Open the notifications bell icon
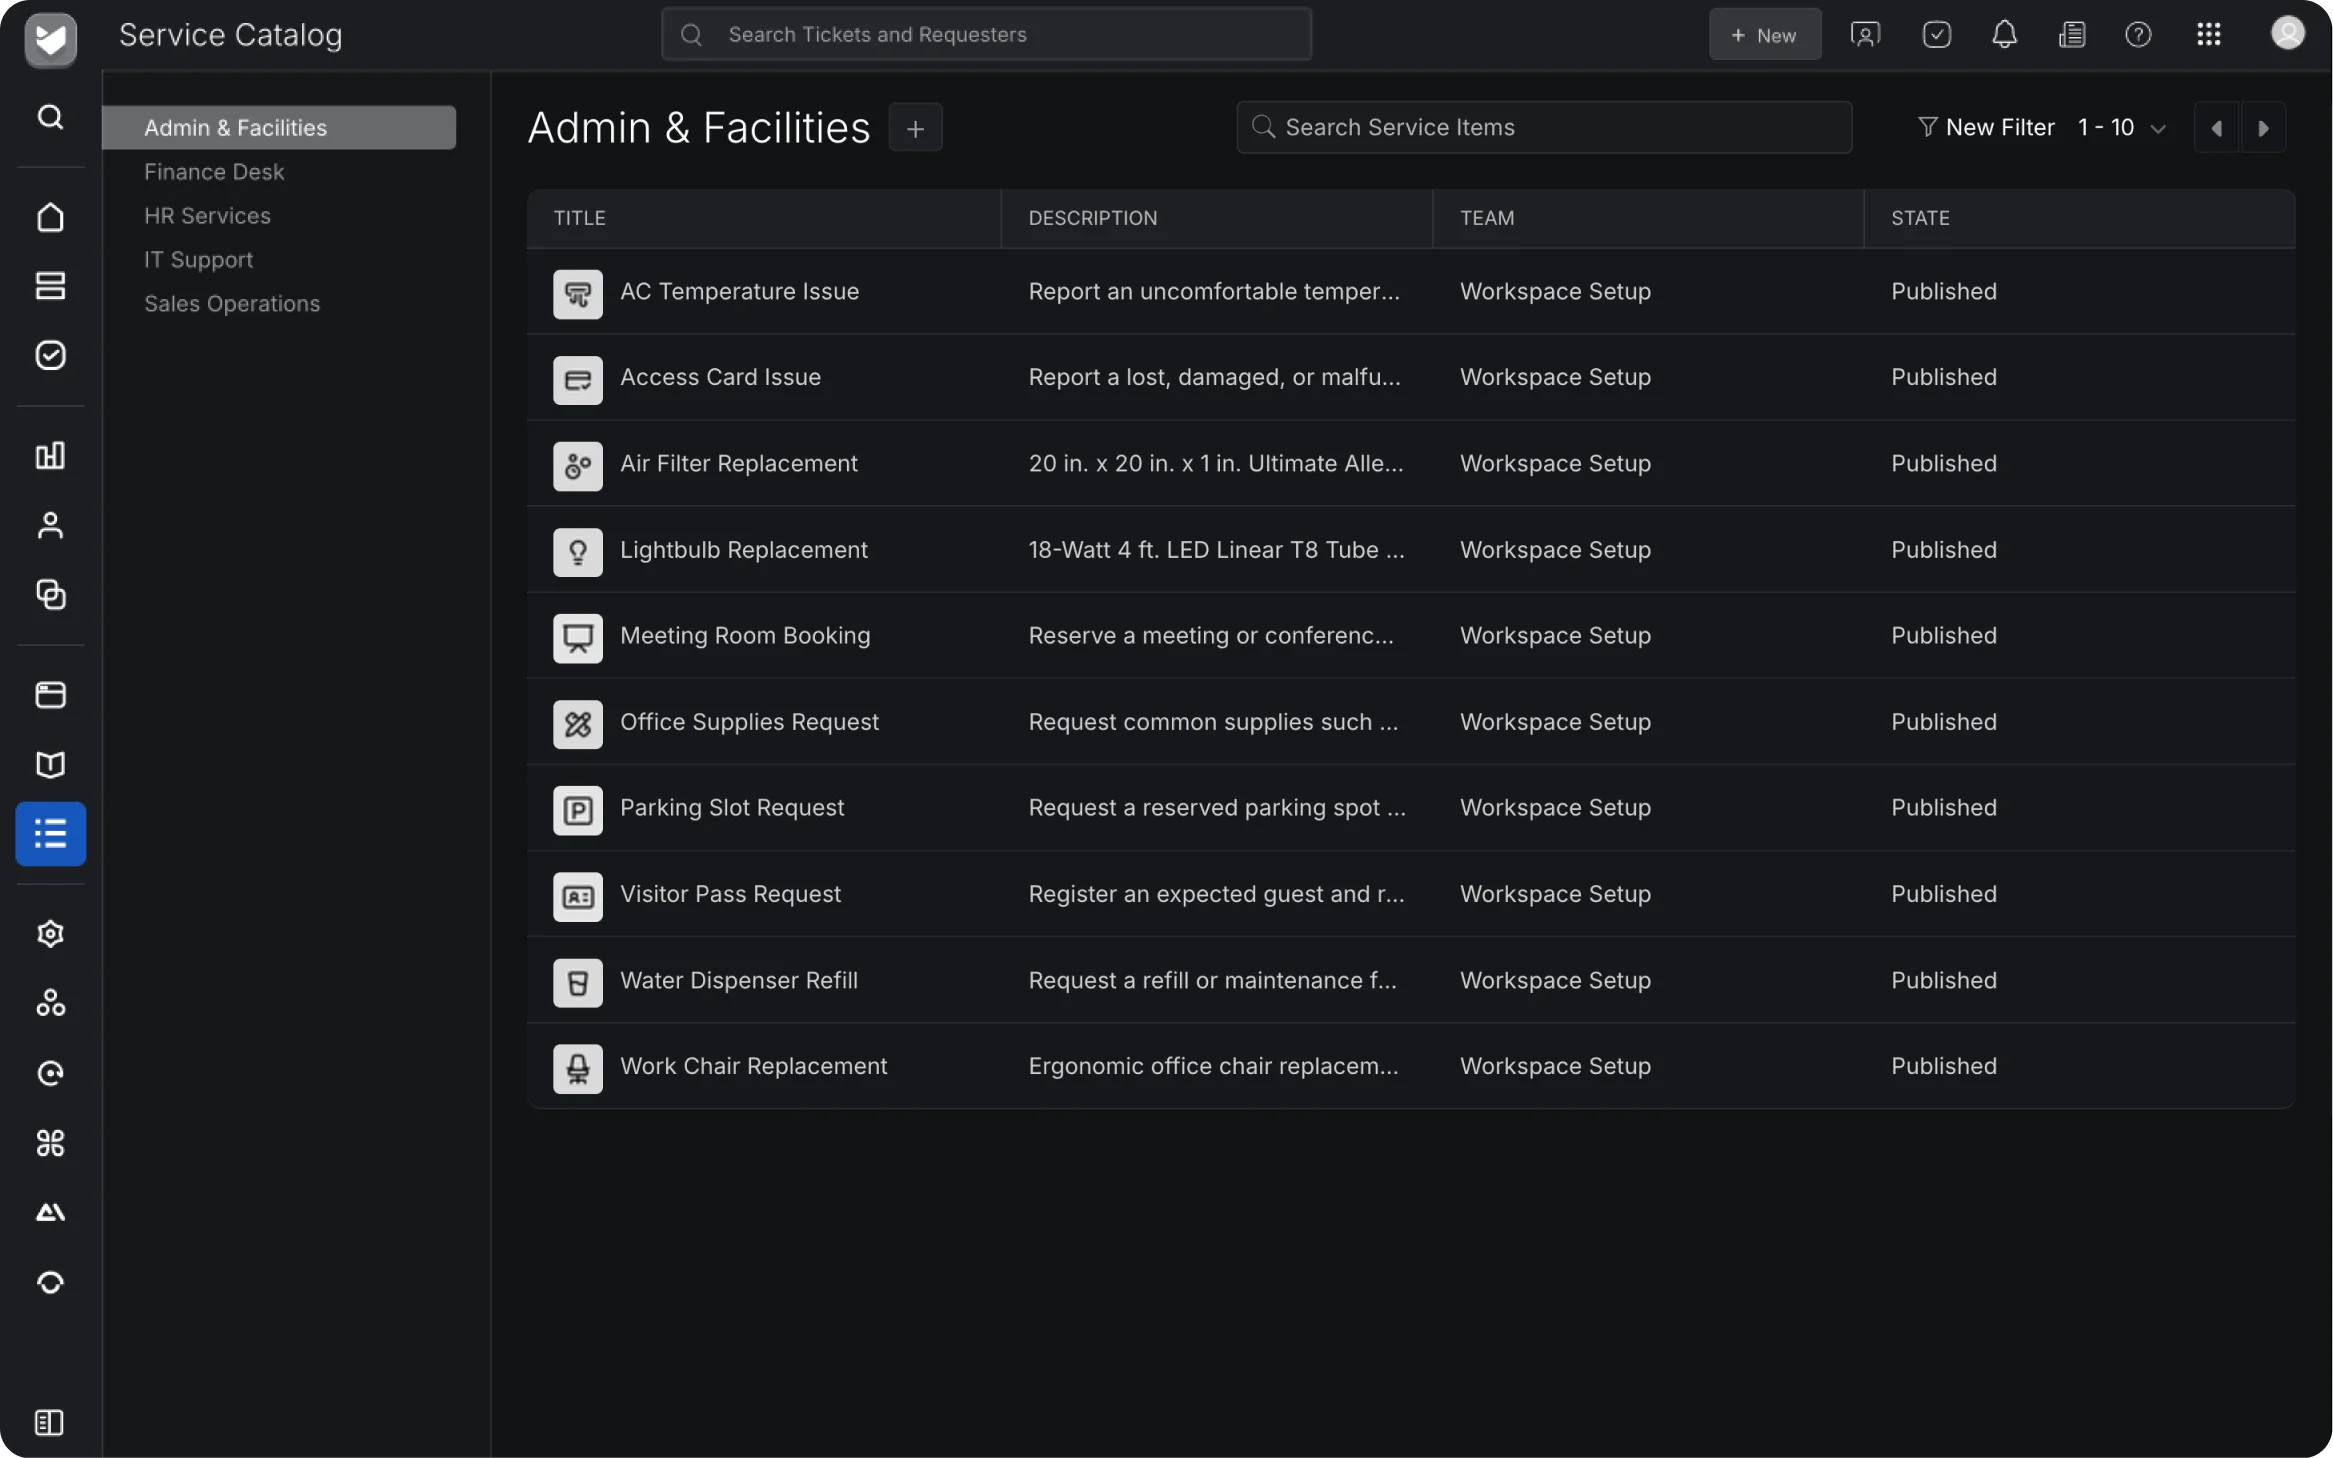Image resolution: width=2333 pixels, height=1458 pixels. pyautogui.click(x=2004, y=35)
